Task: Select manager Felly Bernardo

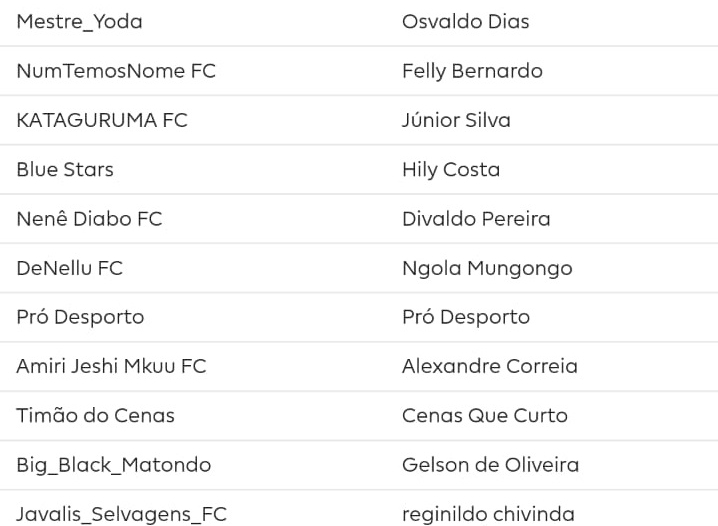Action: (x=472, y=71)
